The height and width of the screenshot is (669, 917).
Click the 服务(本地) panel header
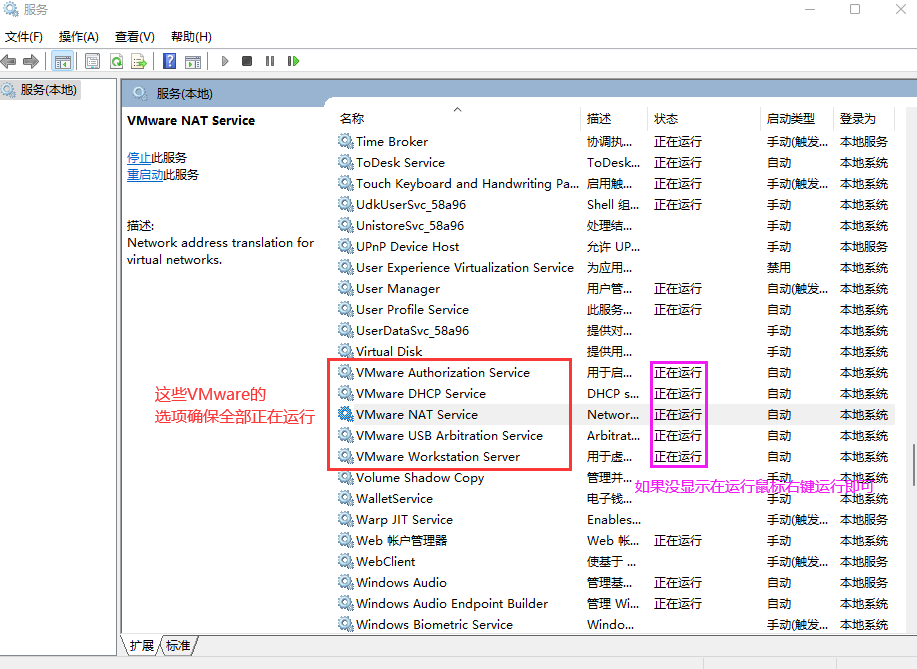click(x=184, y=94)
